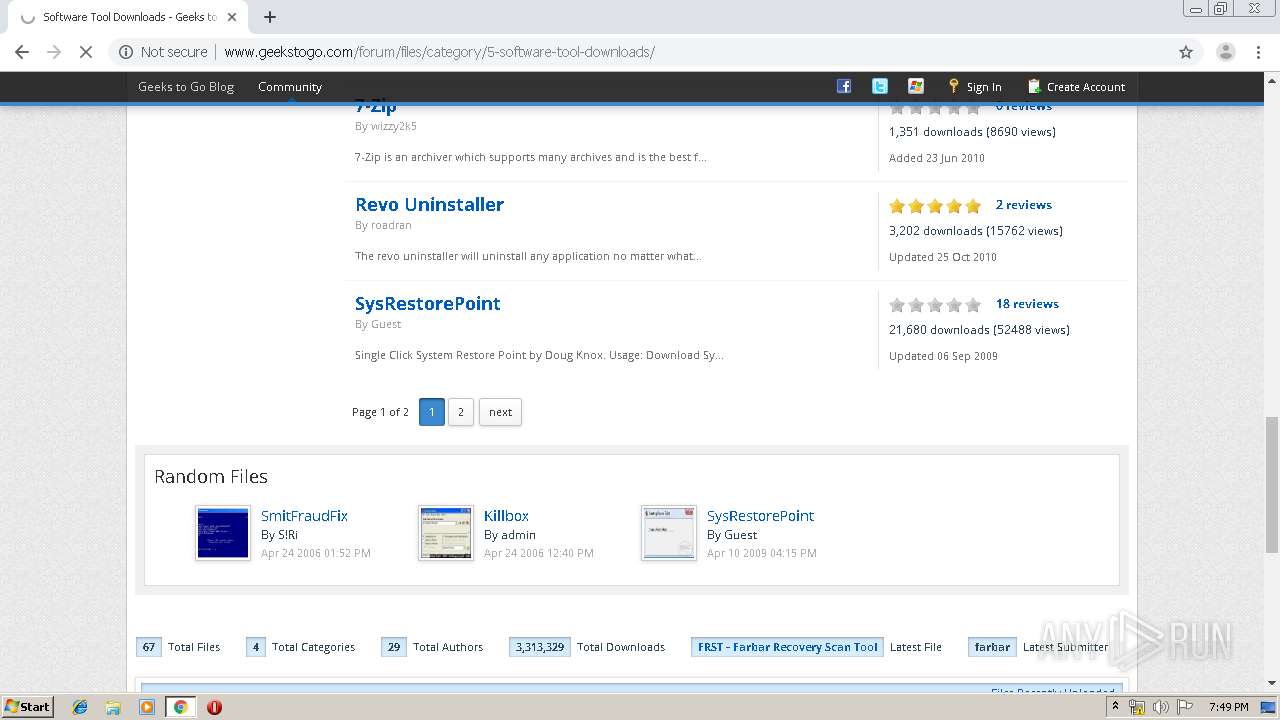The width and height of the screenshot is (1280, 720).
Task: Show hidden system tray icons
Action: (x=1115, y=707)
